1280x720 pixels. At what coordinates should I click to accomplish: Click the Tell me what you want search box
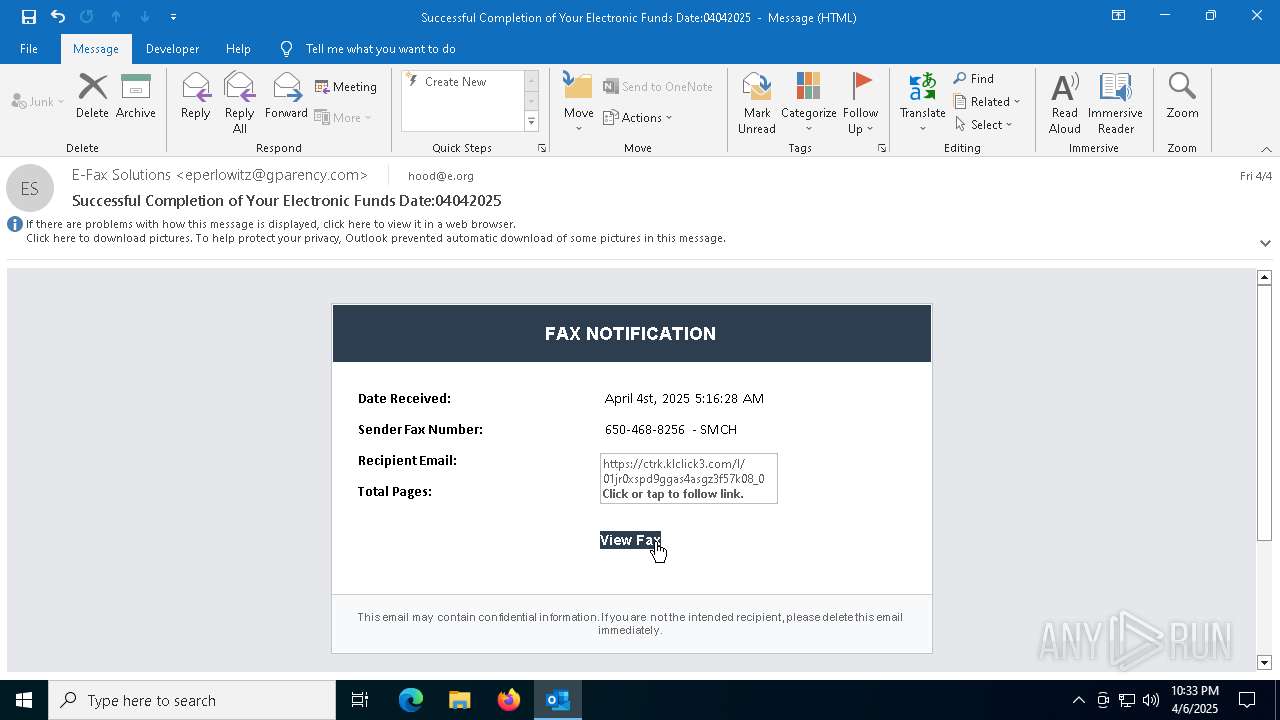tap(380, 49)
